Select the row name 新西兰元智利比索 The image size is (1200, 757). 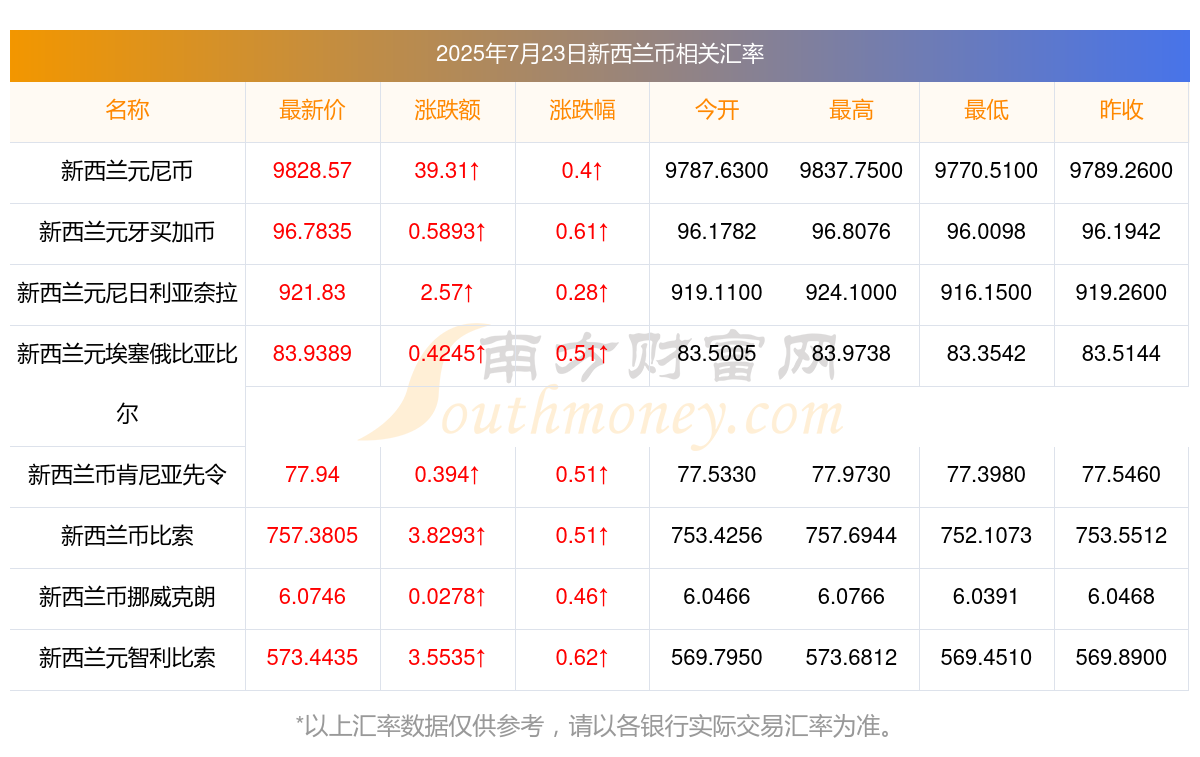coord(127,658)
